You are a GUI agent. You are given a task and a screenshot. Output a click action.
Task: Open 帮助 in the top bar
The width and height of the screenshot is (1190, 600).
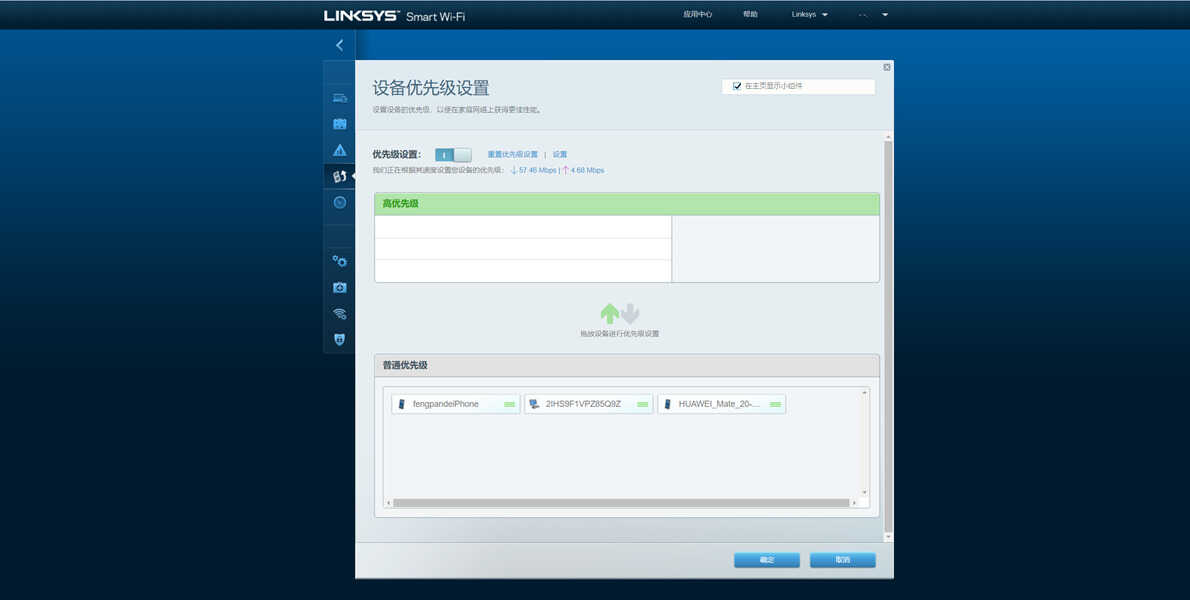point(750,14)
